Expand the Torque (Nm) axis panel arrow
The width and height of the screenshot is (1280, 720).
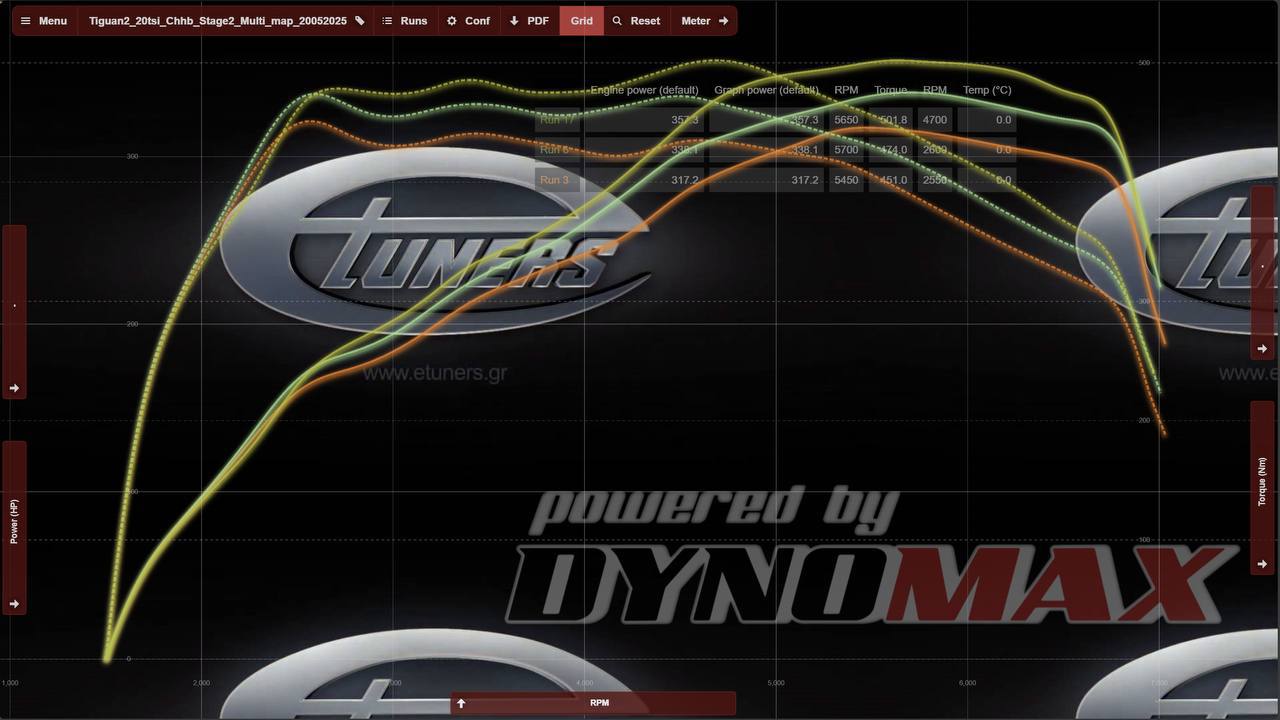click(x=1263, y=564)
